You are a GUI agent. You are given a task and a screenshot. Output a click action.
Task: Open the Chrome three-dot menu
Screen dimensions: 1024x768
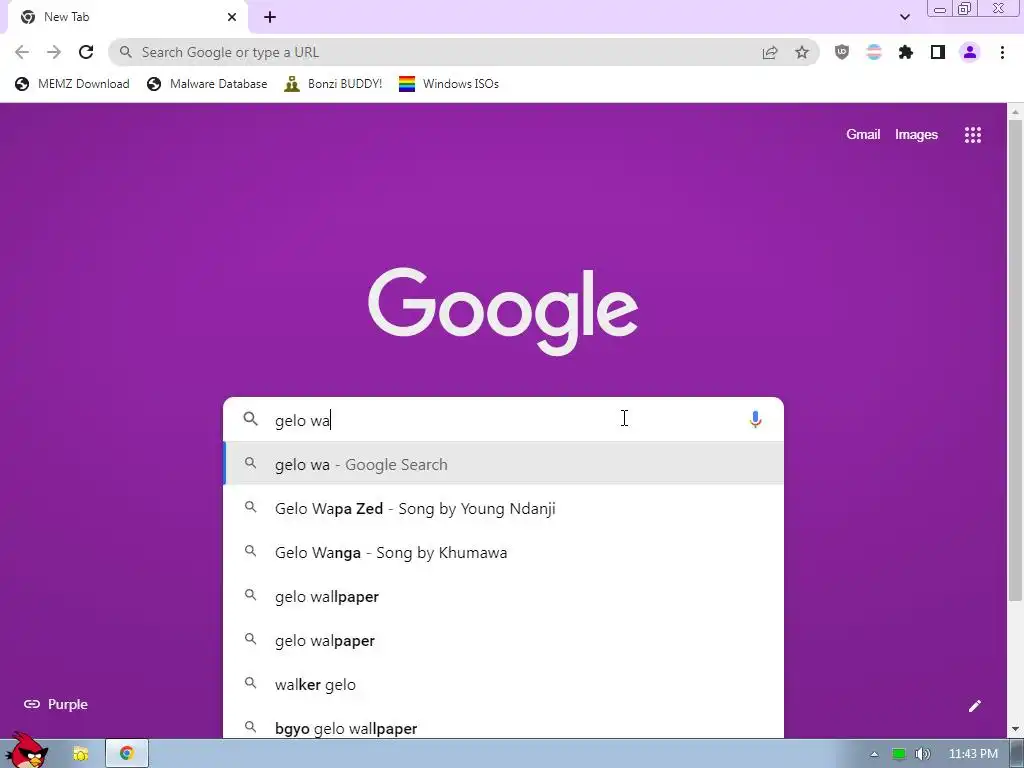point(1002,52)
